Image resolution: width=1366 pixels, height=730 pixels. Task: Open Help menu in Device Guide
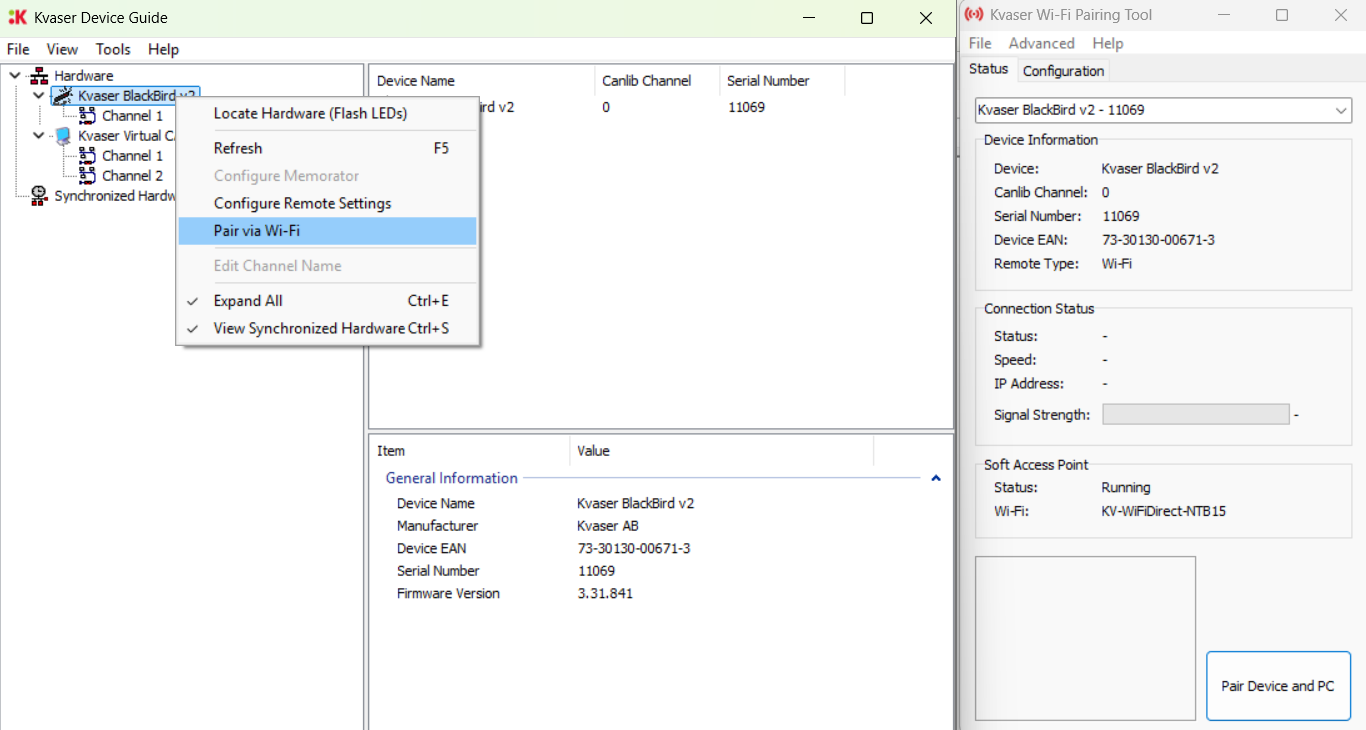pyautogui.click(x=163, y=49)
